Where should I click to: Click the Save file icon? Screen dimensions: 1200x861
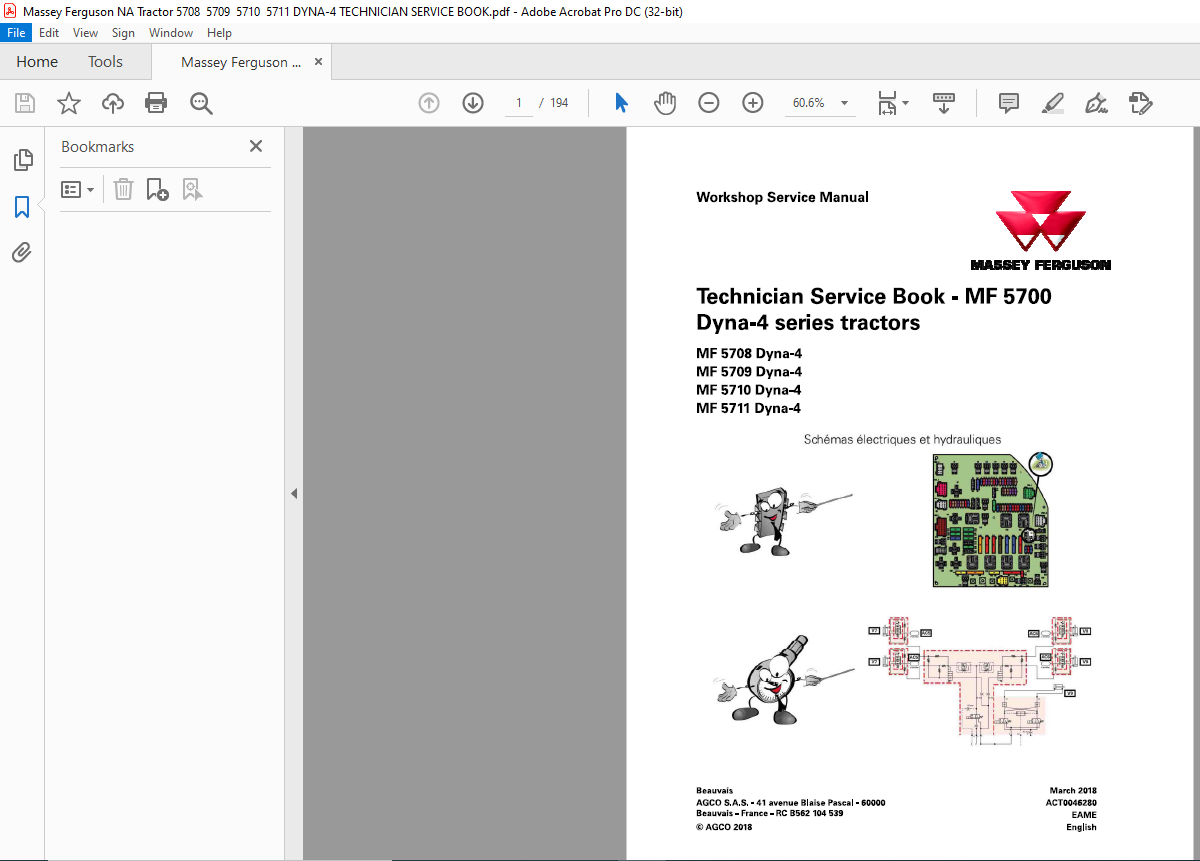click(x=25, y=103)
